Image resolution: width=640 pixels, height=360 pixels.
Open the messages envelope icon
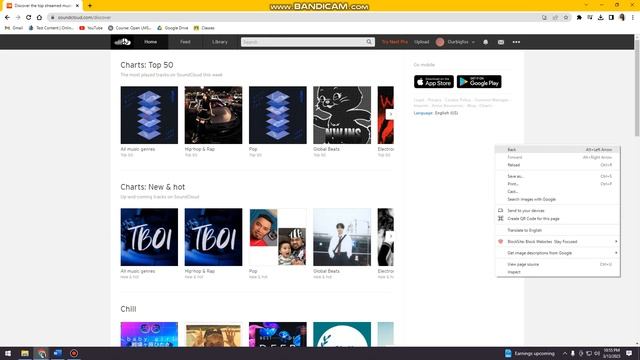click(501, 42)
